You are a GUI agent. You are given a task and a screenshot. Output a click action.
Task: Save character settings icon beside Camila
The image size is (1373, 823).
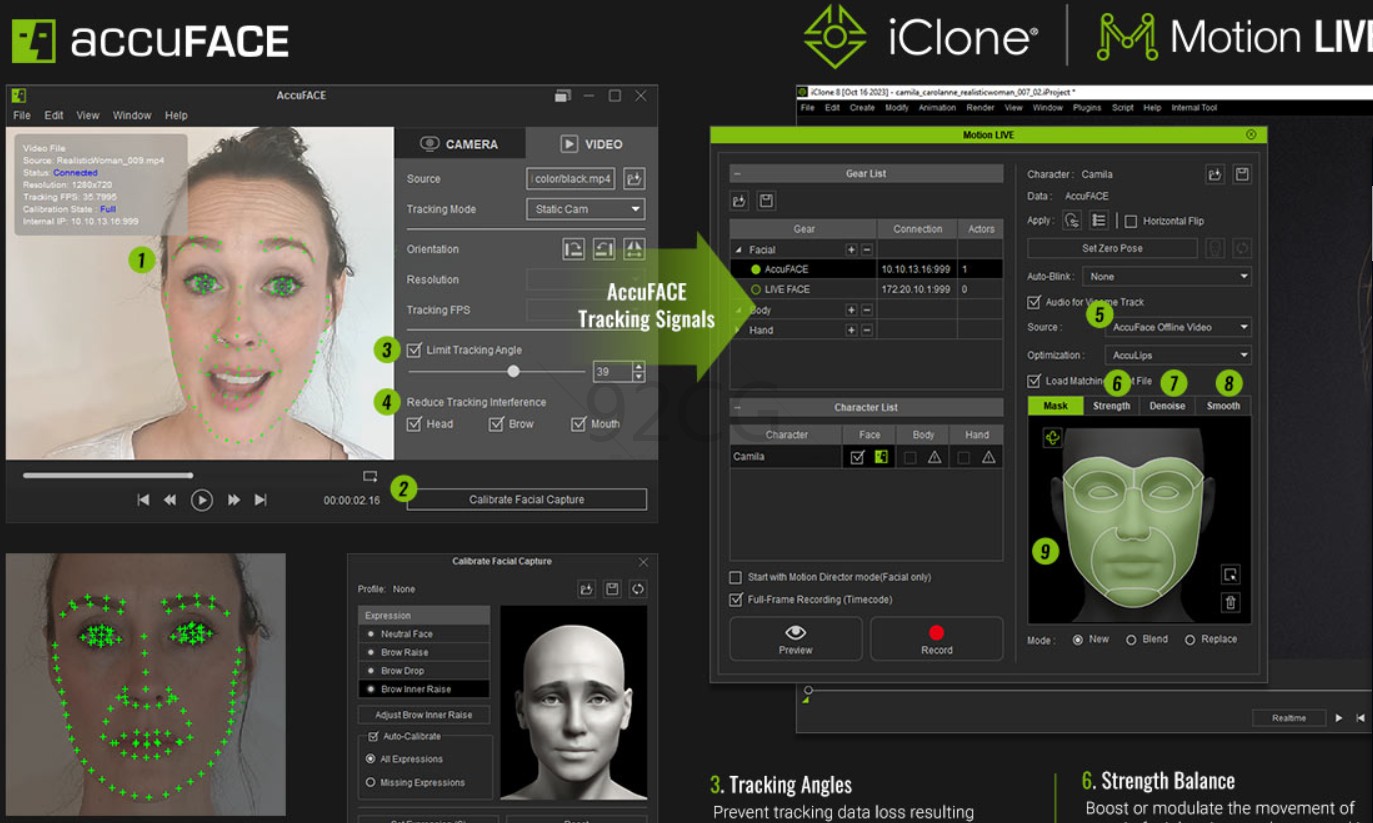point(1241,174)
